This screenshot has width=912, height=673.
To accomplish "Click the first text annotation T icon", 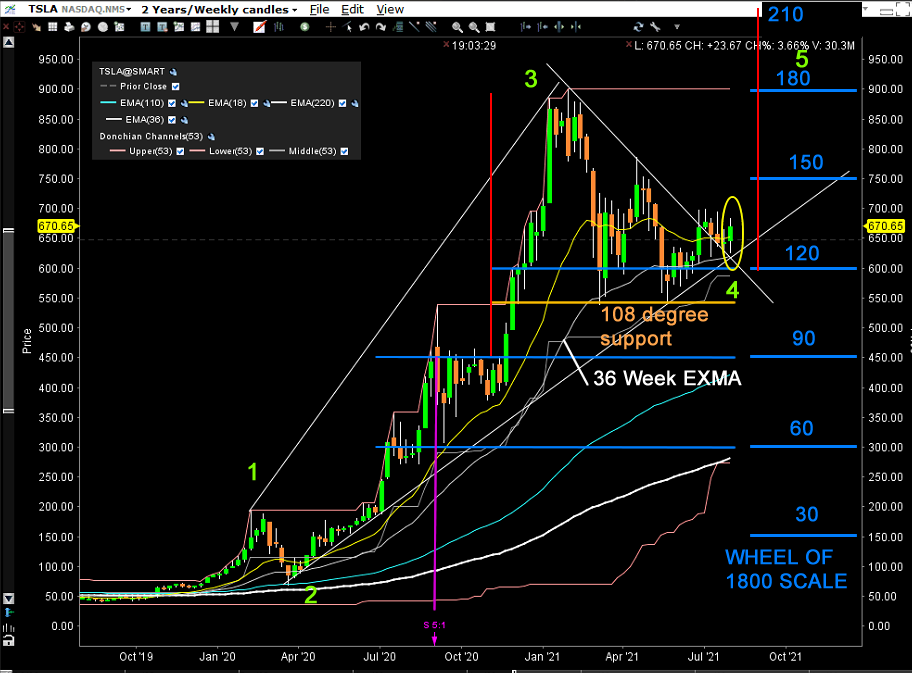I will click(x=145, y=27).
